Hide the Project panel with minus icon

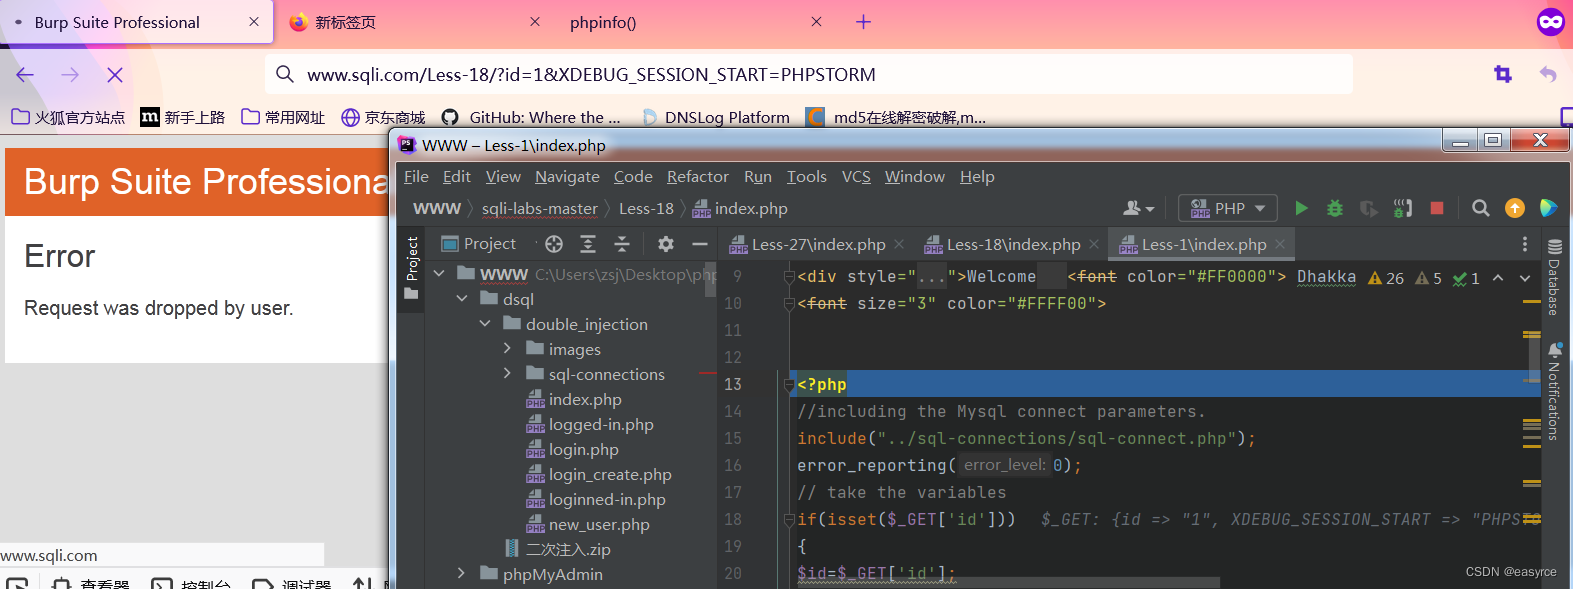pos(700,244)
